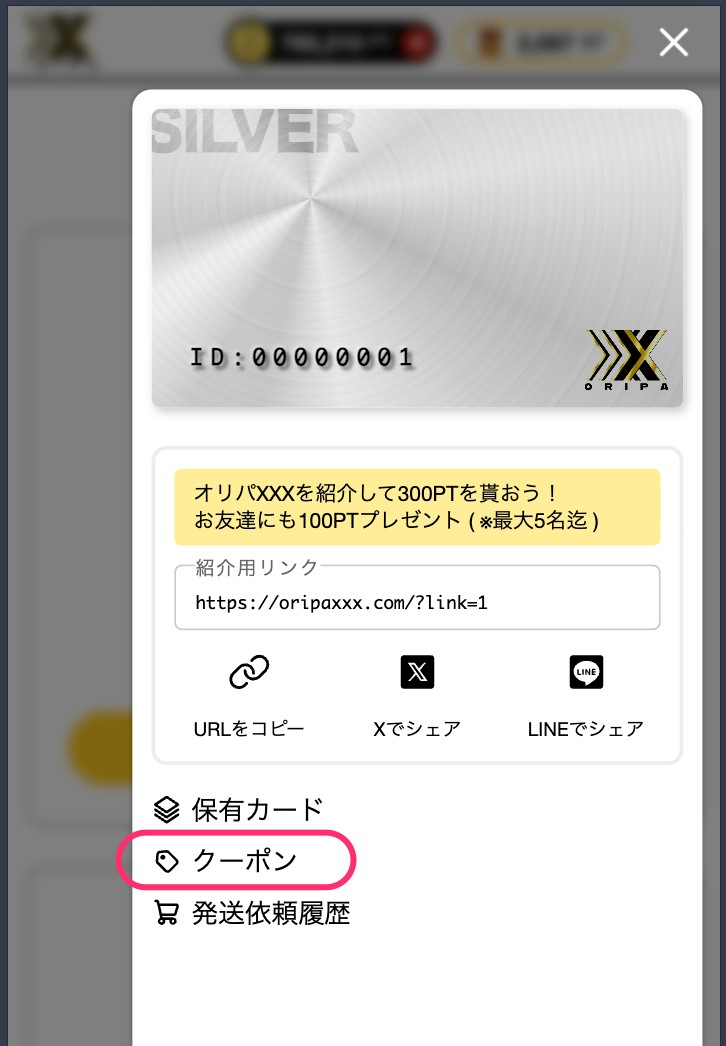This screenshot has width=726, height=1046.
Task: Open the 保有カード menu item
Action: pos(239,810)
